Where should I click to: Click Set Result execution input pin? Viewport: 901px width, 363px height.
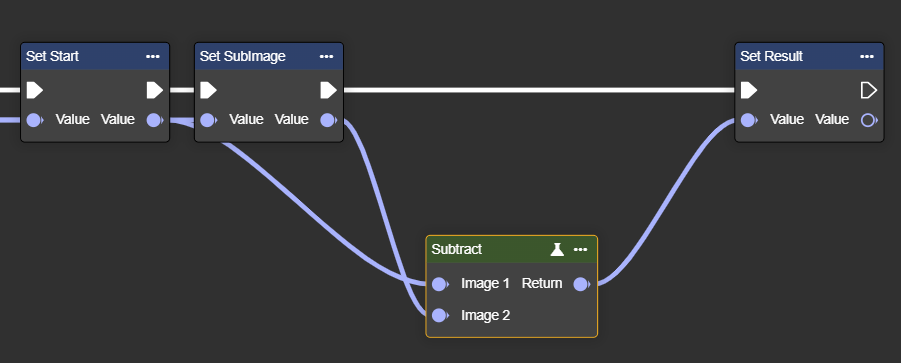pyautogui.click(x=749, y=90)
